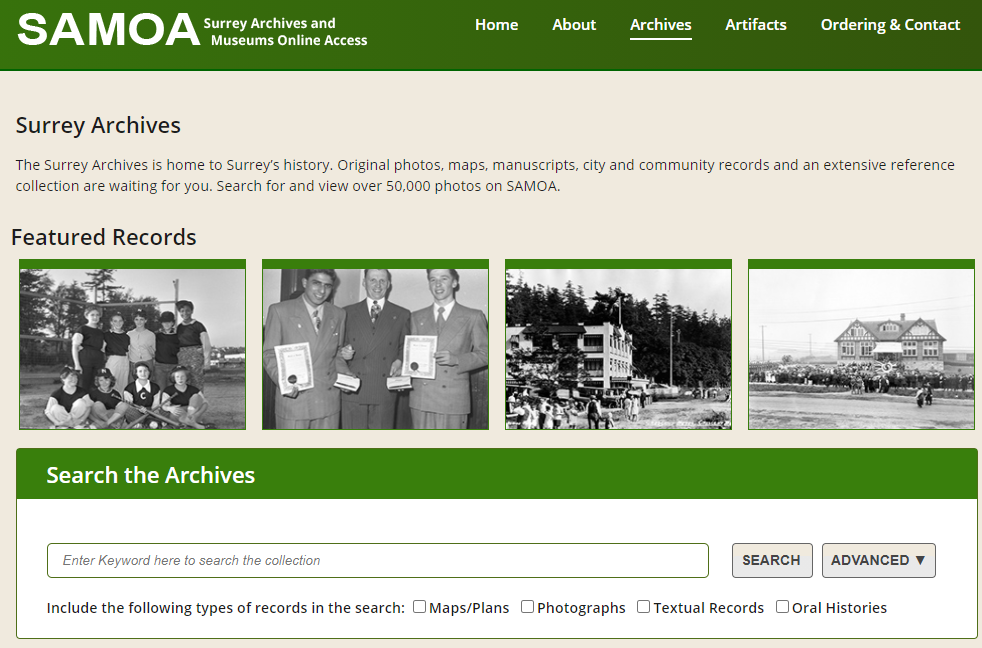Check the Textual Records option

pyautogui.click(x=644, y=607)
